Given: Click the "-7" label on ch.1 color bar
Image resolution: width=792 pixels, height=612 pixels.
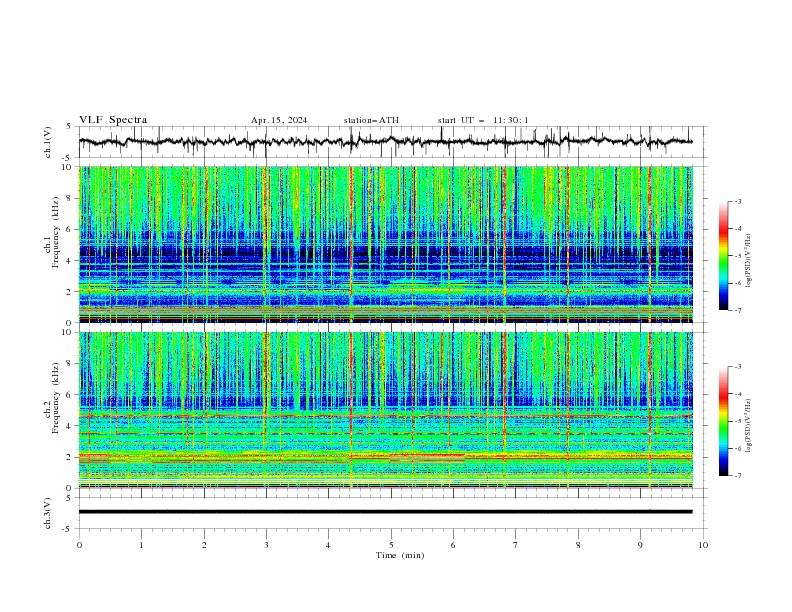Looking at the screenshot, I should point(738,310).
